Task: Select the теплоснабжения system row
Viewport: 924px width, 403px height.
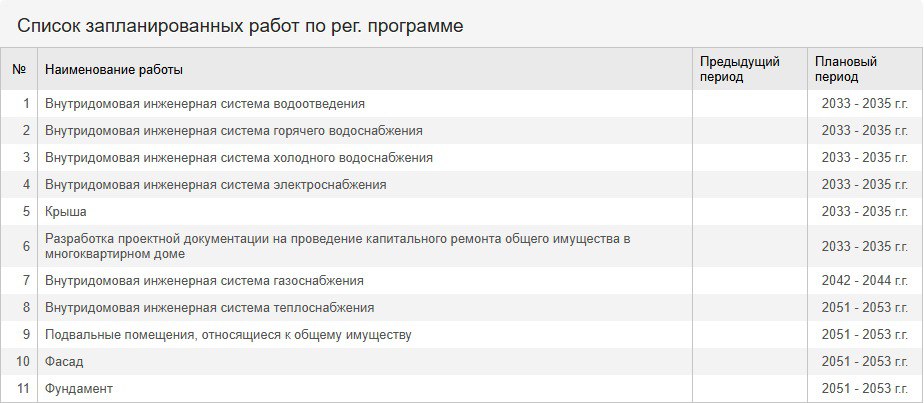Action: click(461, 308)
